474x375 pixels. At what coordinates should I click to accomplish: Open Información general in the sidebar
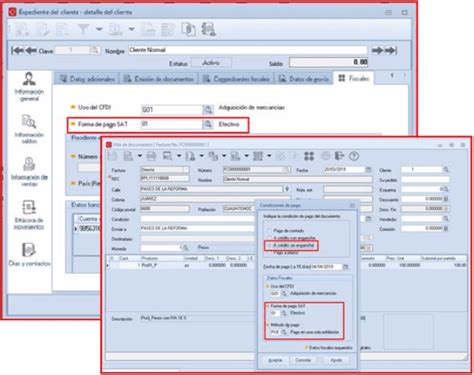29,86
